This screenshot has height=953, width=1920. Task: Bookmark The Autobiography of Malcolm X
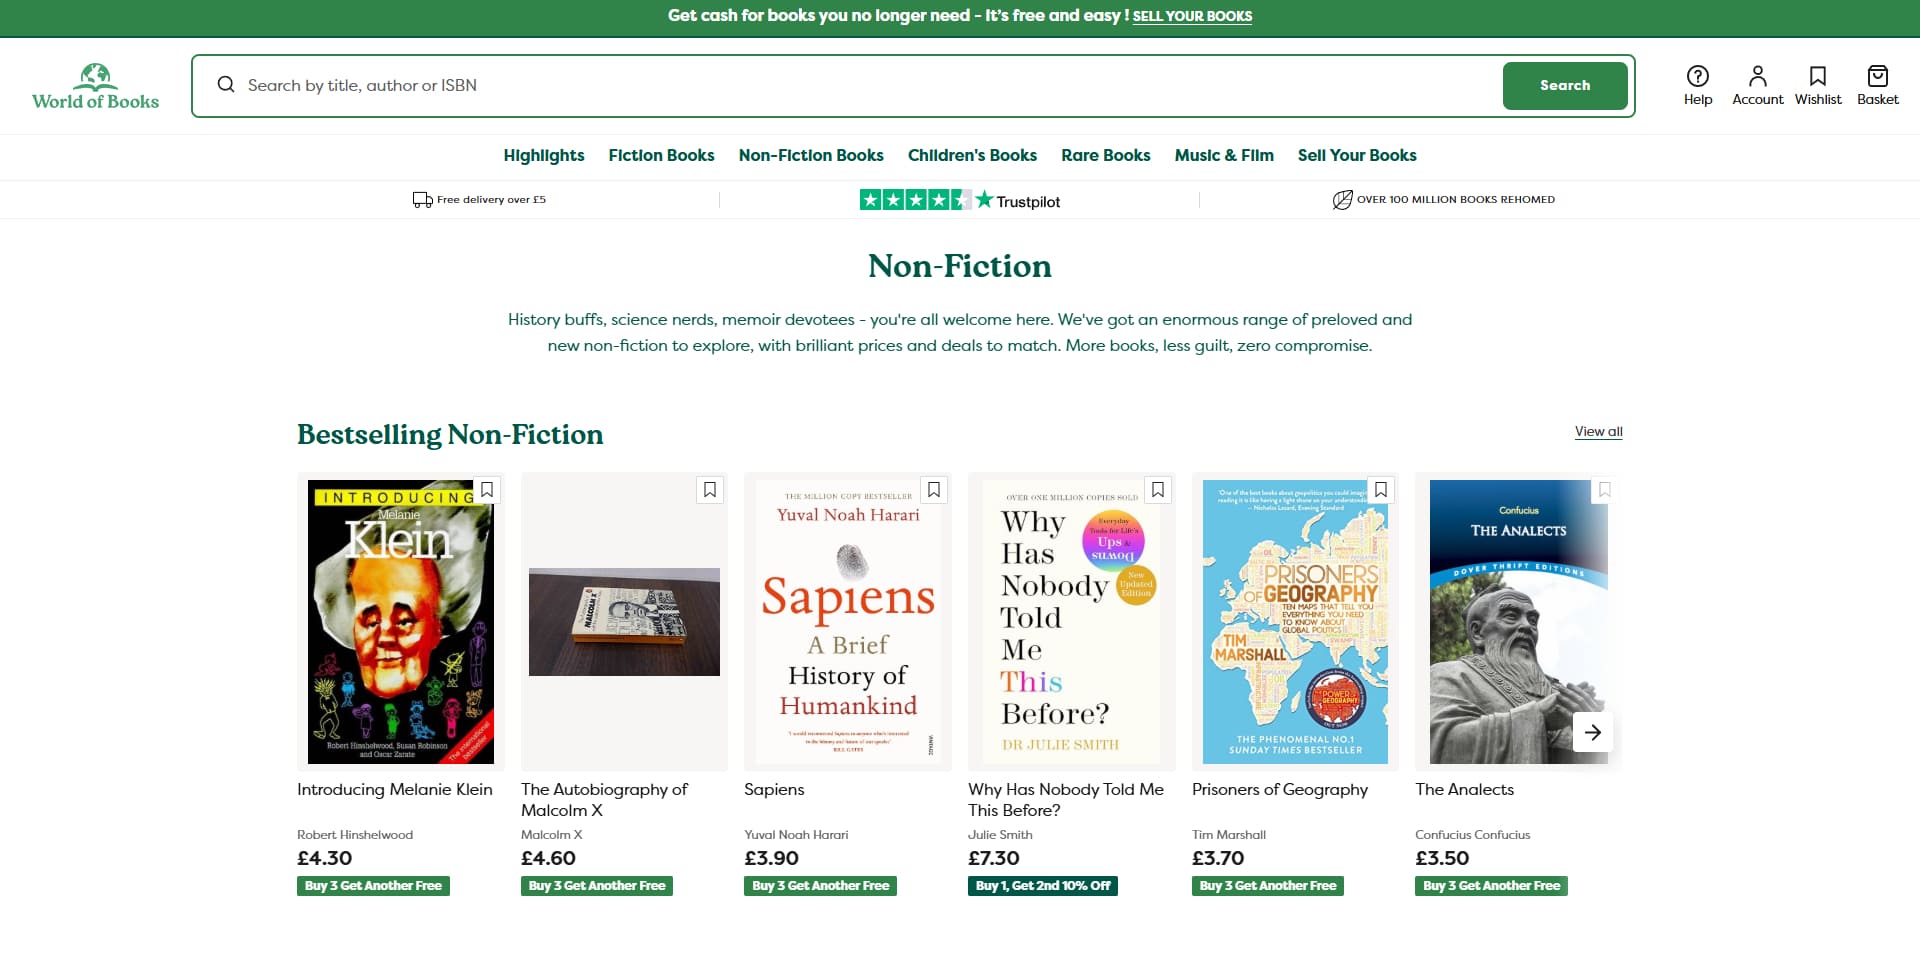pyautogui.click(x=710, y=490)
